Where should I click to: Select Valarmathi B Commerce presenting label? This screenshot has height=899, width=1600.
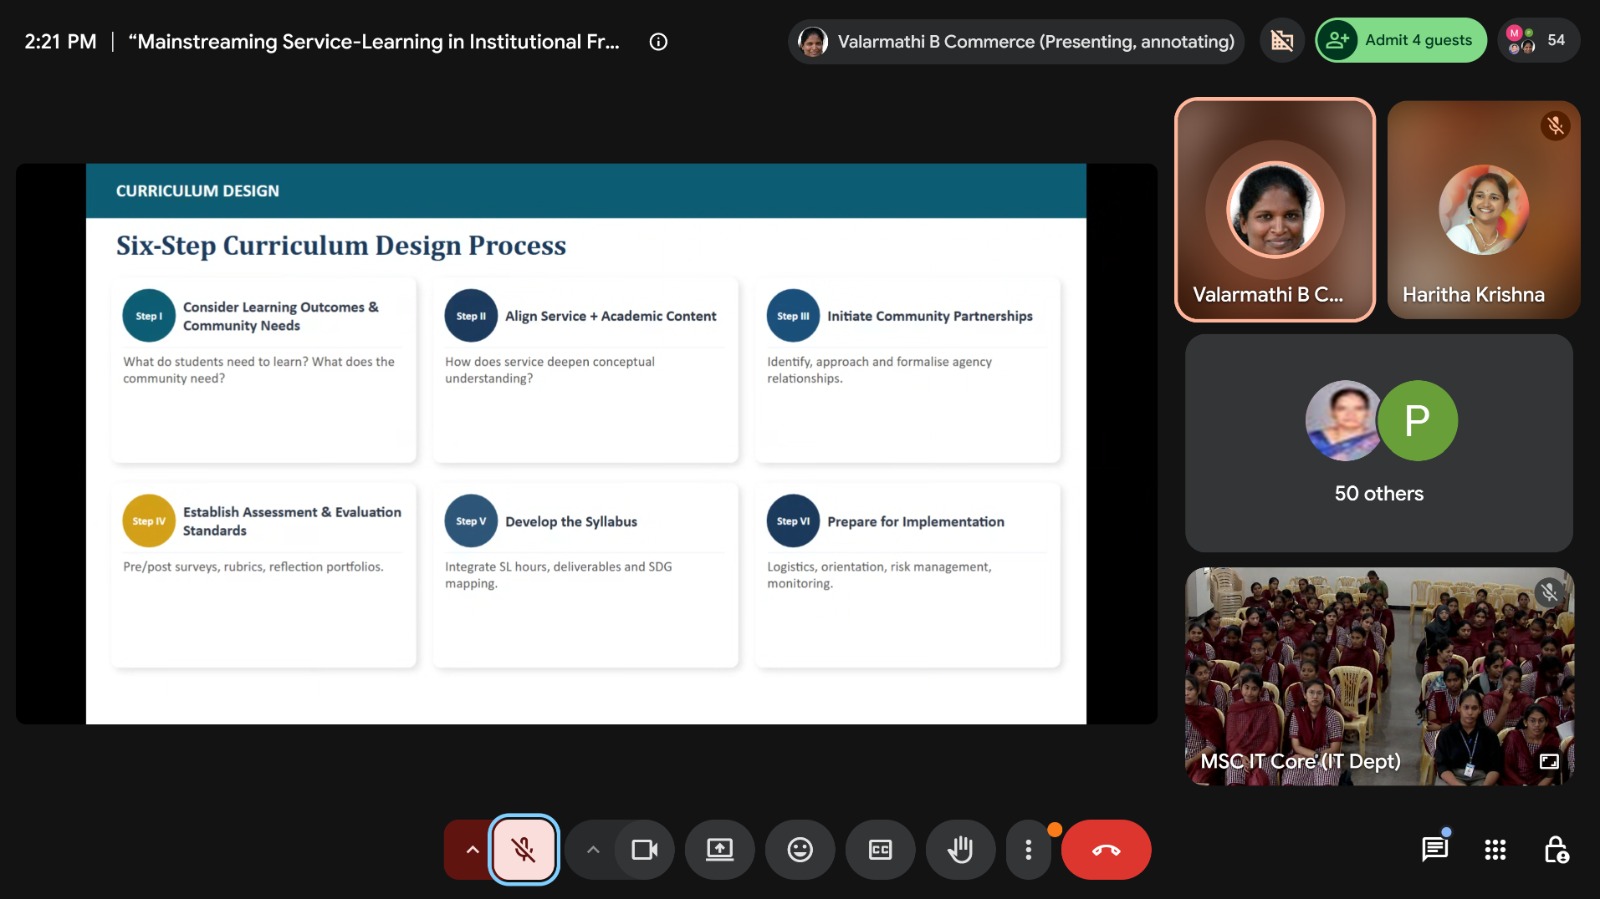coord(1017,42)
